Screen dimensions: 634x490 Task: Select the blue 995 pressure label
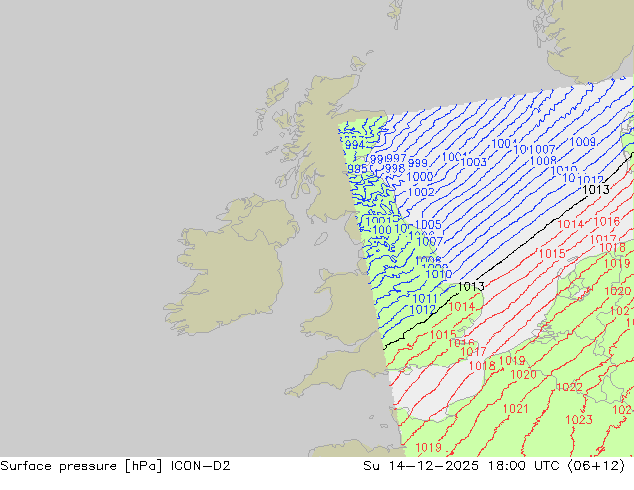[x=357, y=169]
